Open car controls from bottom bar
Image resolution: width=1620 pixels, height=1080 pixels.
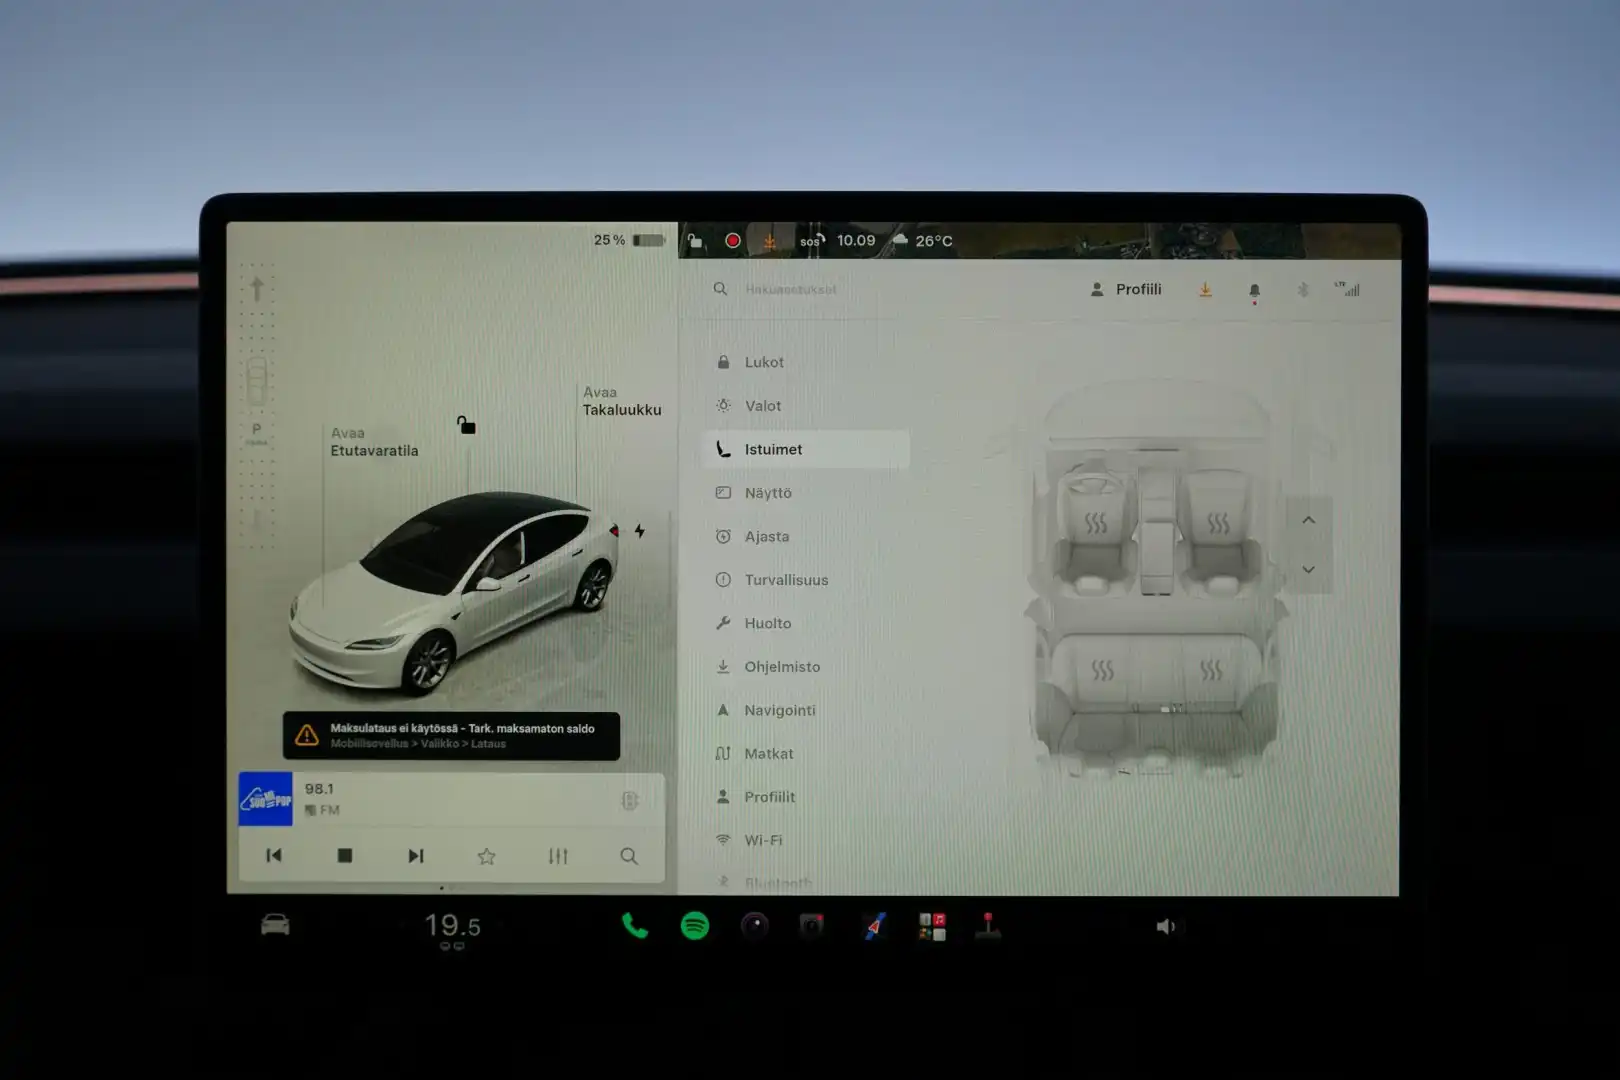[275, 925]
